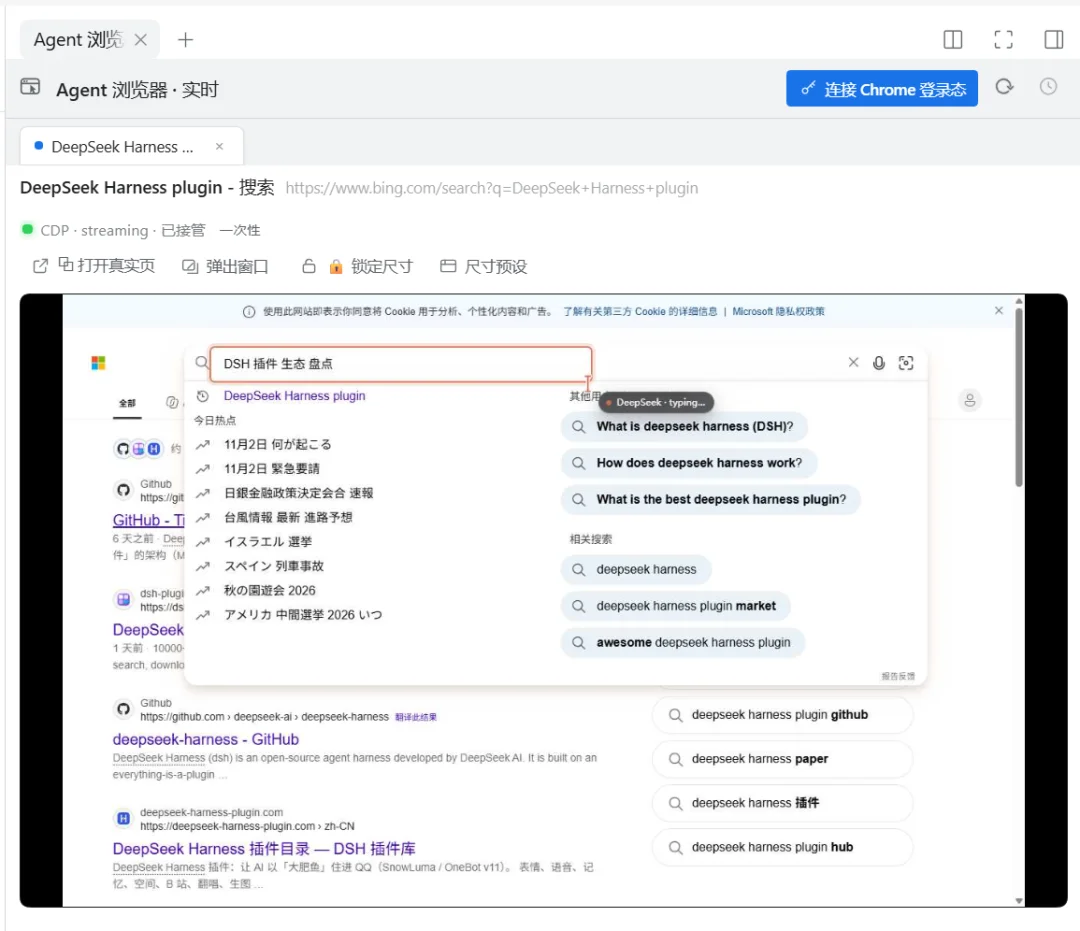
Task: Select trending イスラエル 選挙
Action: pos(268,541)
